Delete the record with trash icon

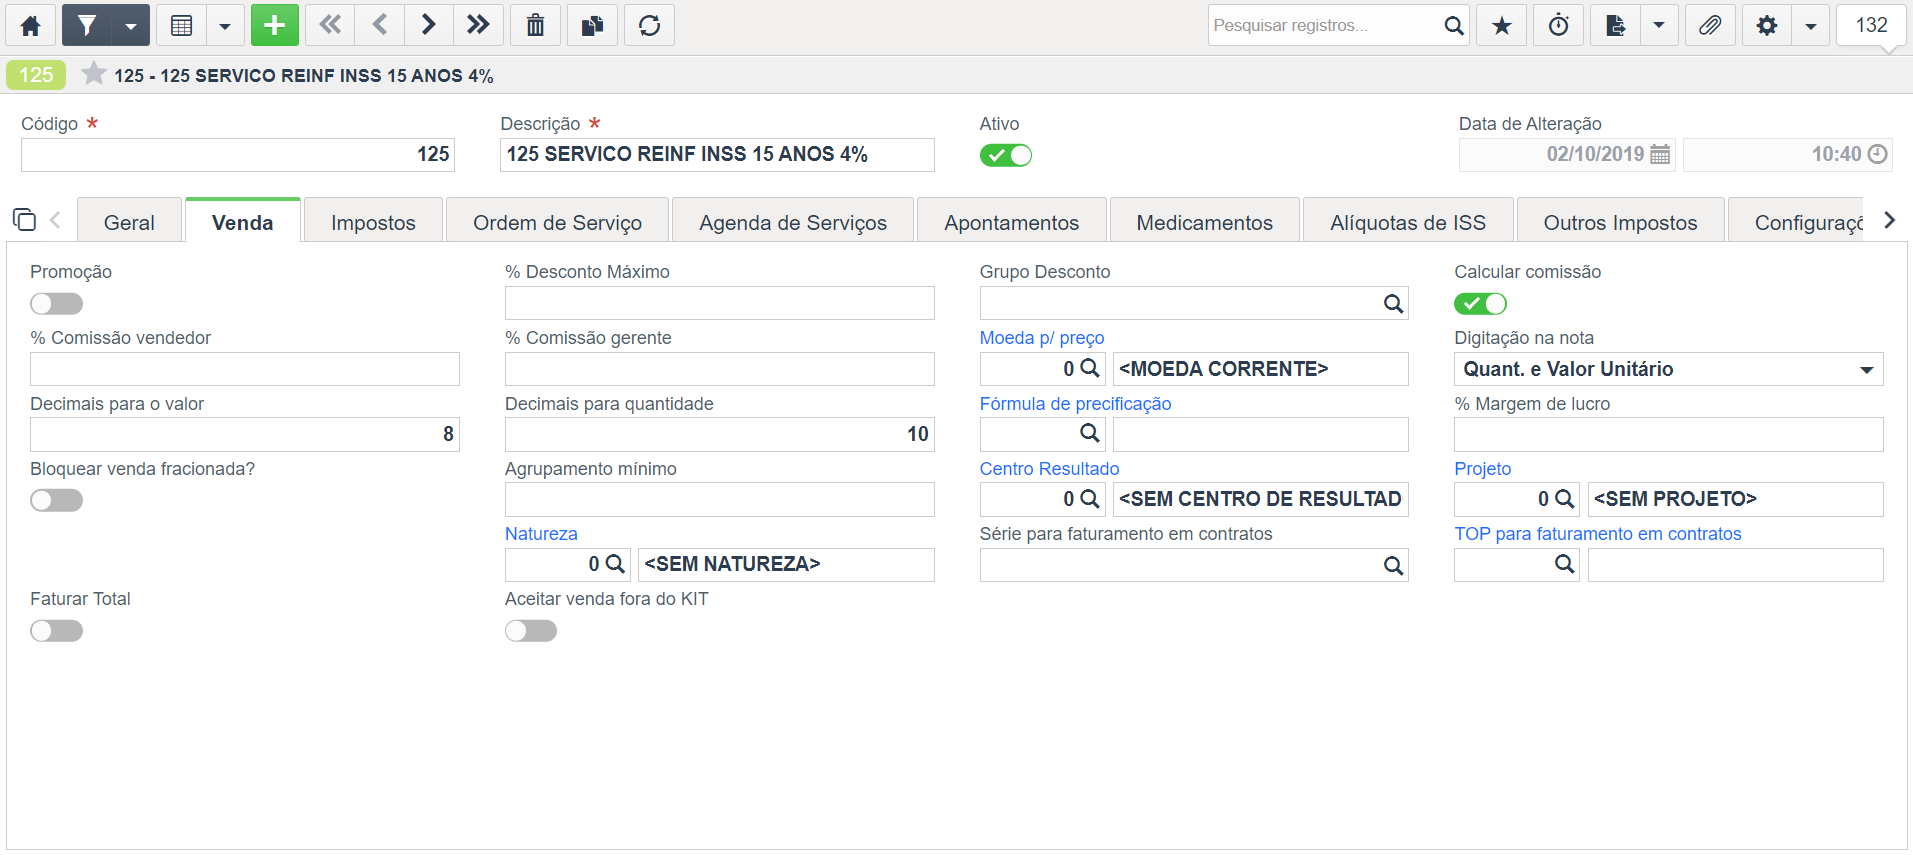(536, 25)
